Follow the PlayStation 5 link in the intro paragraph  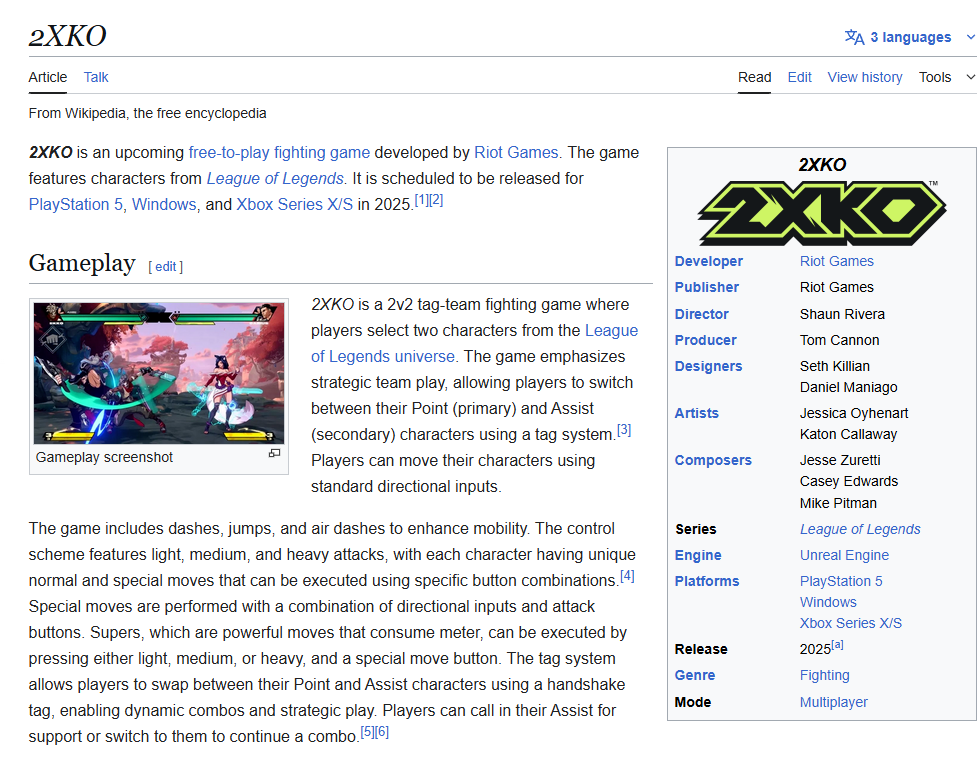76,205
